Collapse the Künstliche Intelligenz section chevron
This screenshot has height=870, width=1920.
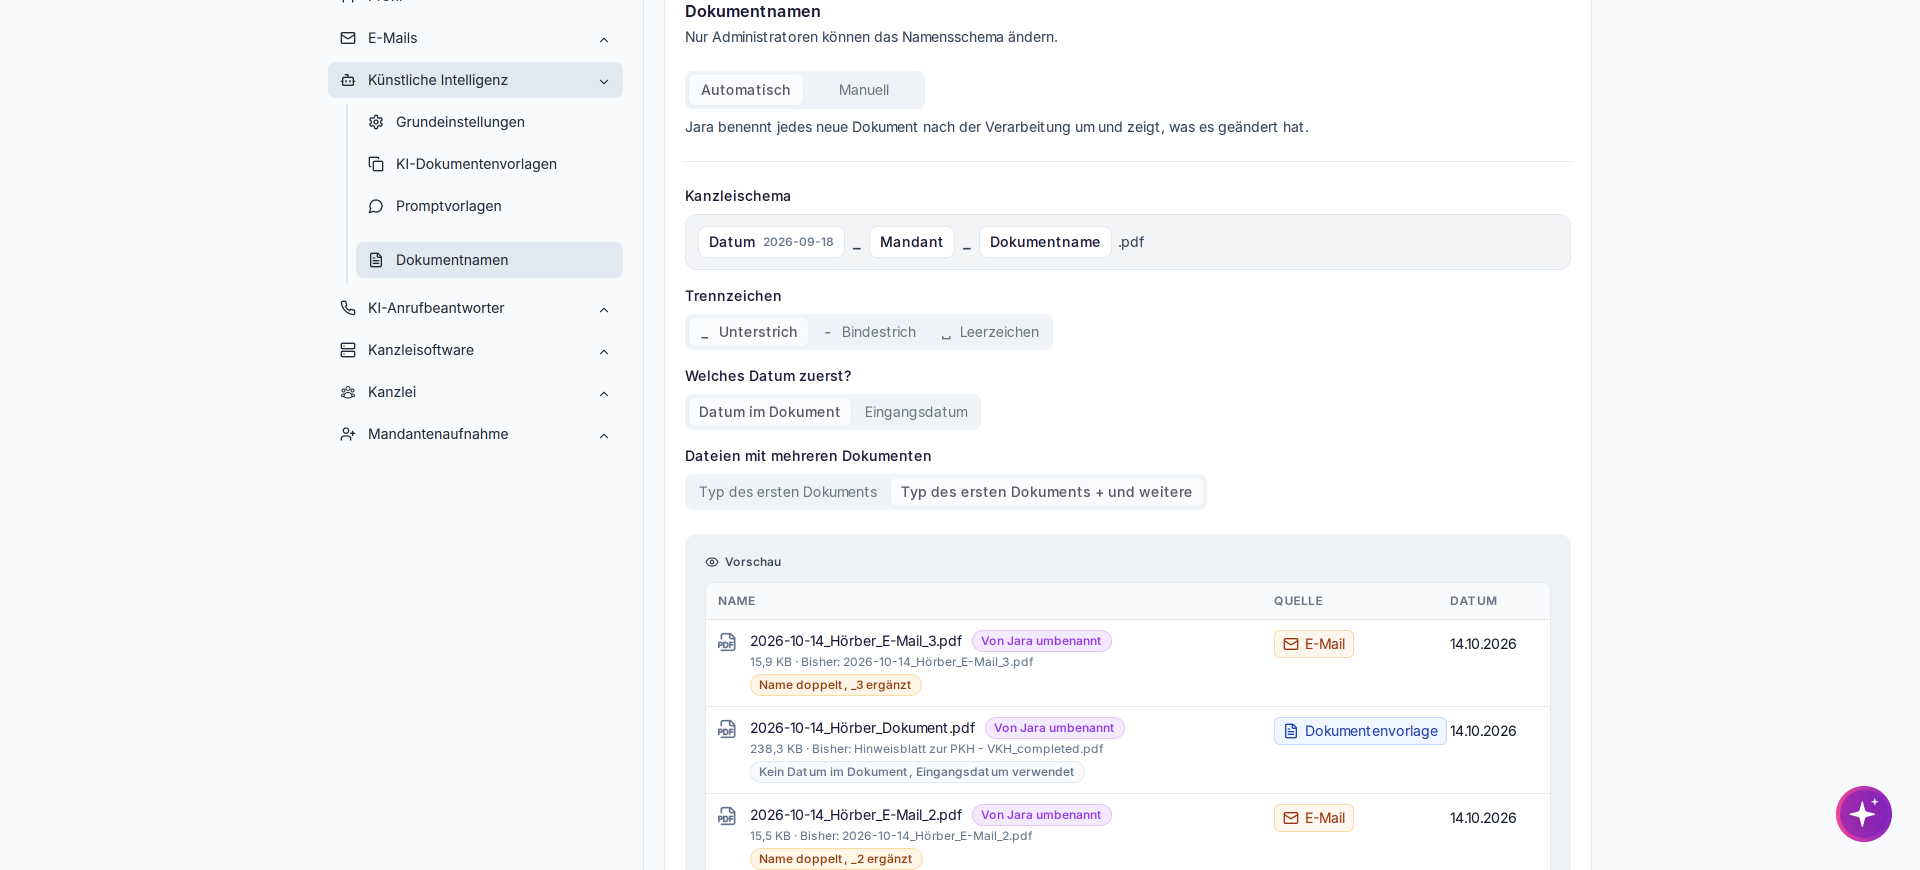tap(604, 81)
